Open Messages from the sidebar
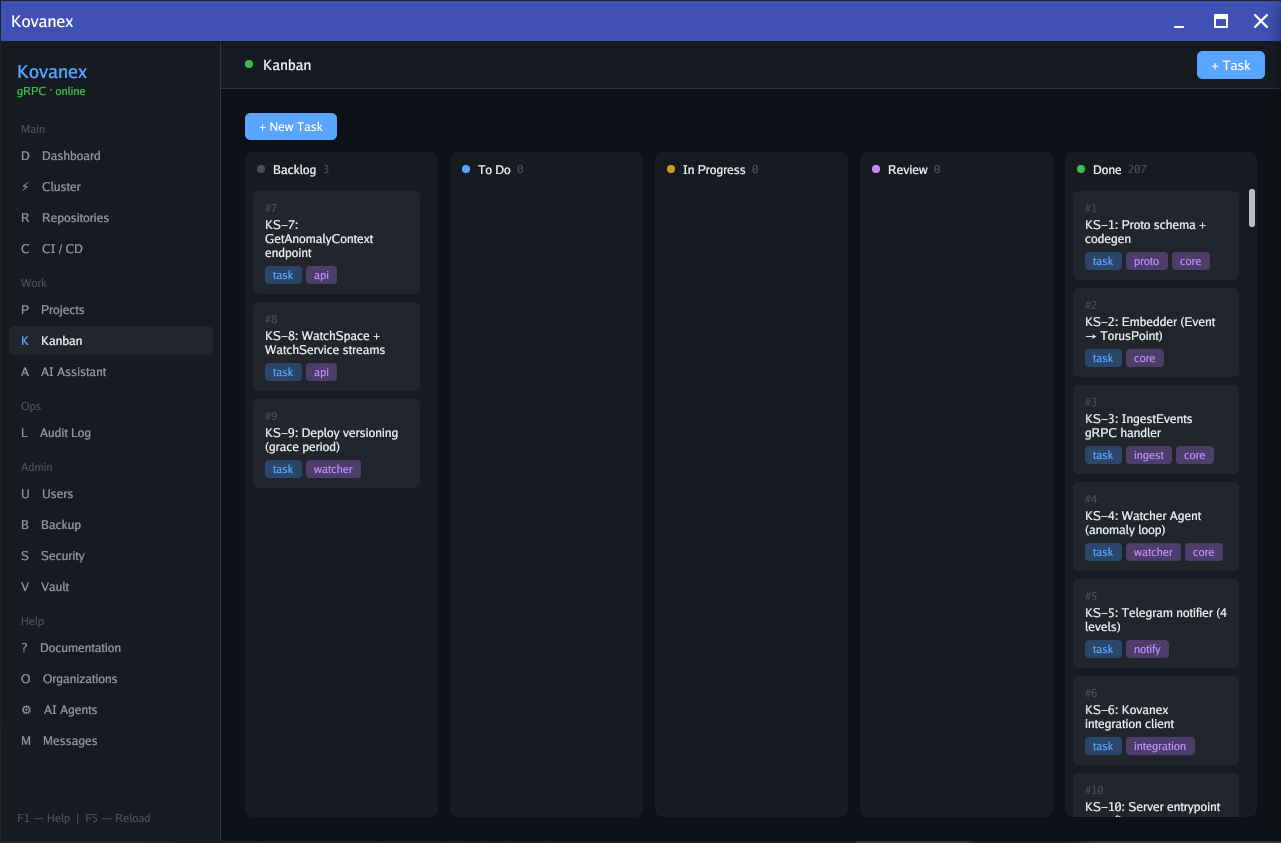The width and height of the screenshot is (1281, 843). (x=68, y=740)
